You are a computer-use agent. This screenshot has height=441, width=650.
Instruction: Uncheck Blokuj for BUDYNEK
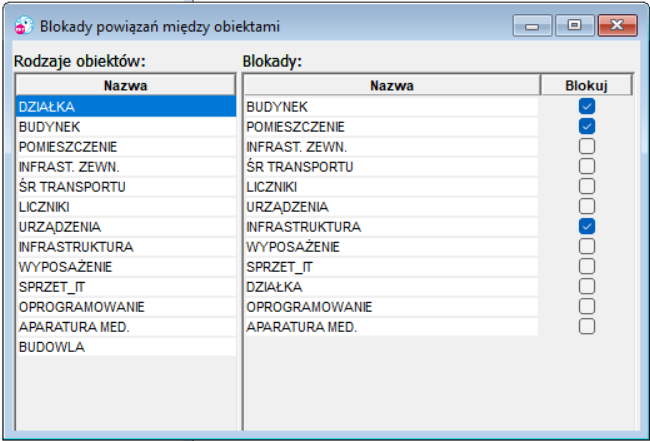pyautogui.click(x=587, y=107)
